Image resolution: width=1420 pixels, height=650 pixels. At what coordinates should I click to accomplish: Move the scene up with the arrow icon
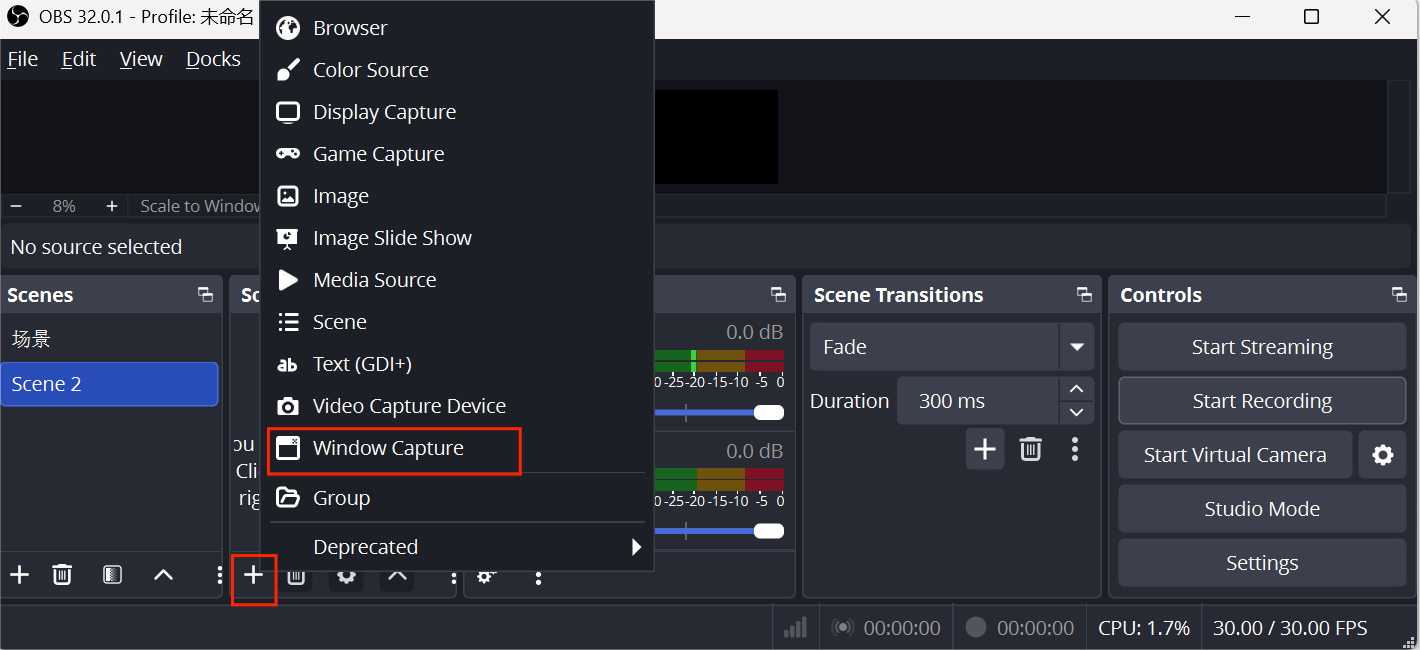point(163,575)
